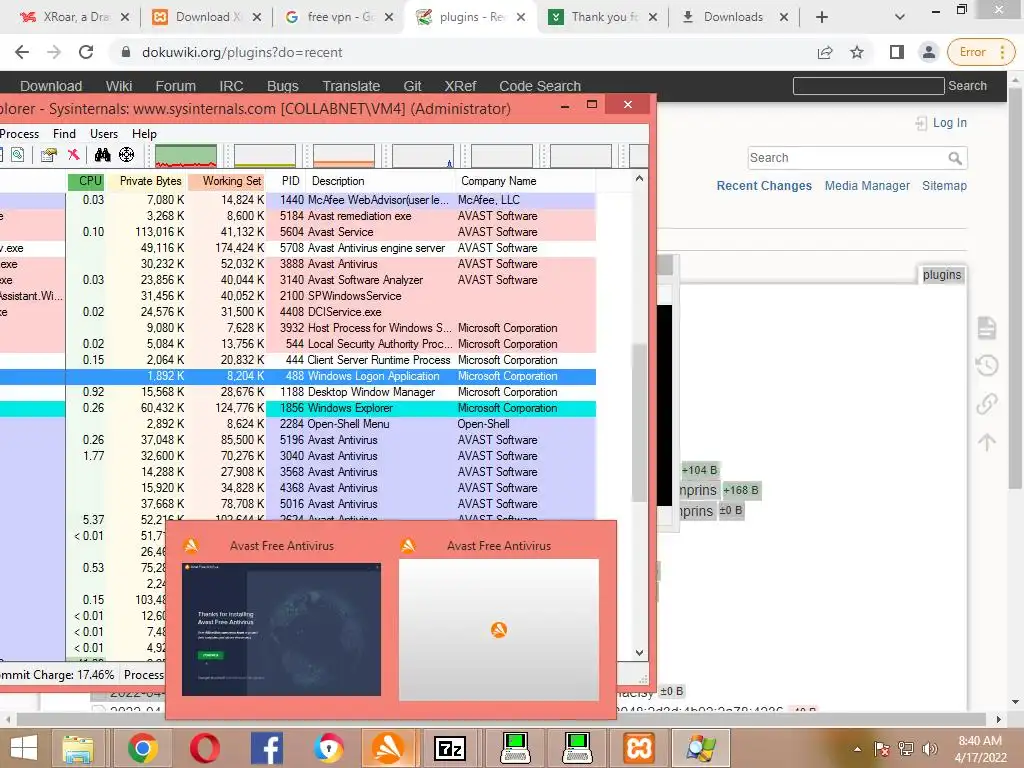Open the Media Manager link
Screen dimensions: 1024x768
(867, 185)
